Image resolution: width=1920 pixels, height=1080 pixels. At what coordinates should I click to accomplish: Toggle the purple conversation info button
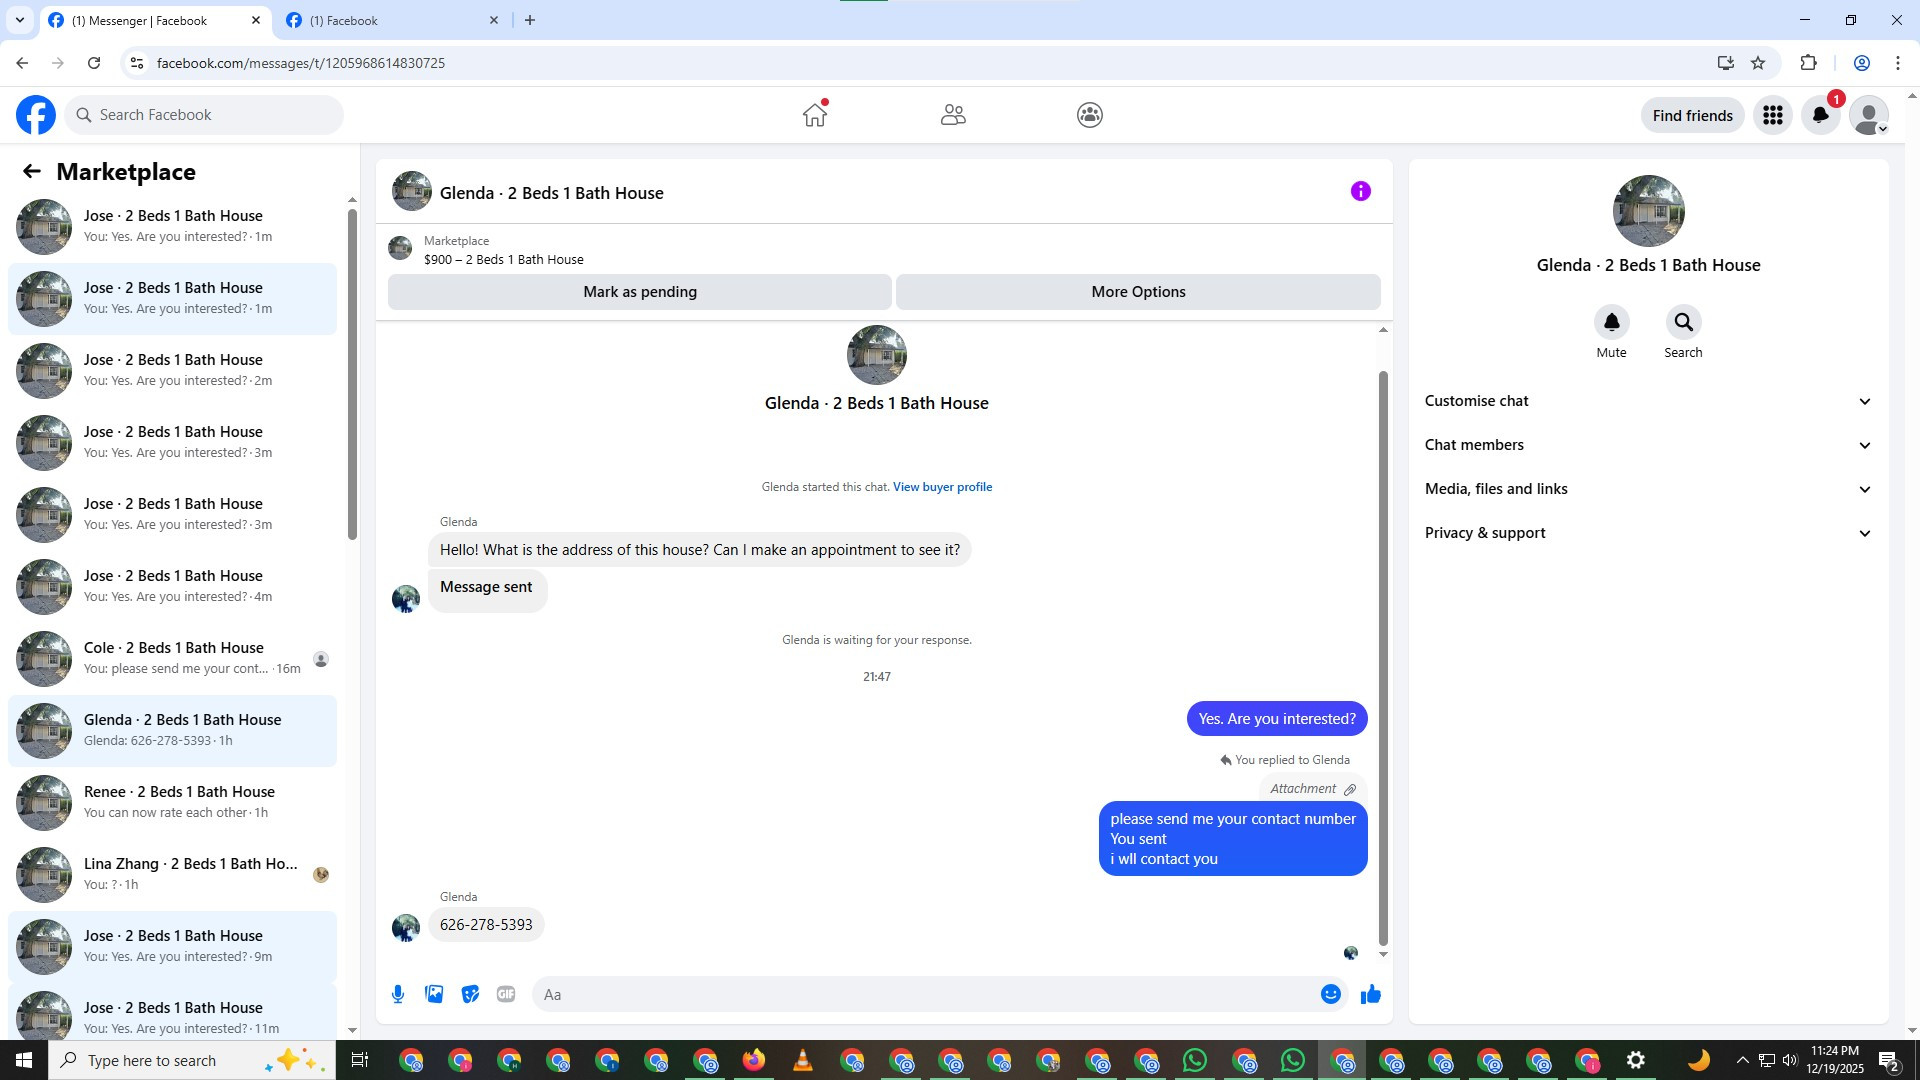coord(1360,191)
